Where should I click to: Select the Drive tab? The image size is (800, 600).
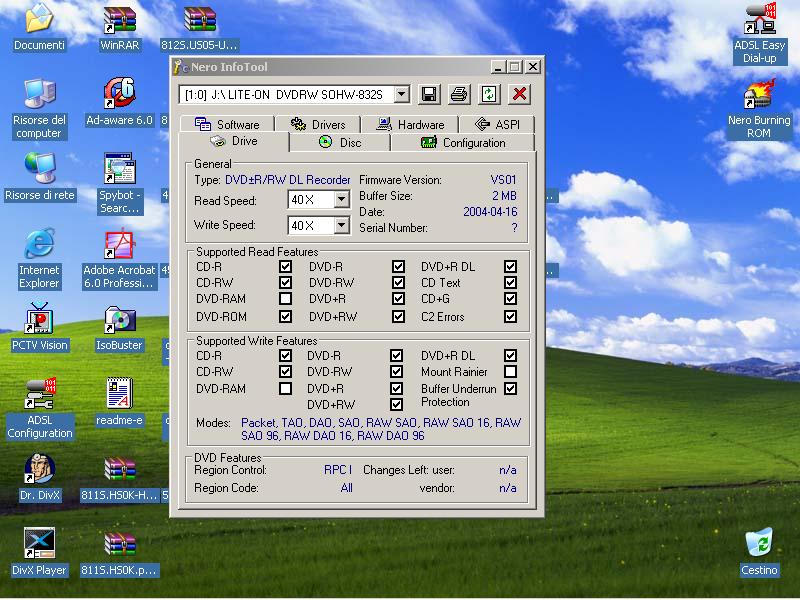[x=234, y=141]
